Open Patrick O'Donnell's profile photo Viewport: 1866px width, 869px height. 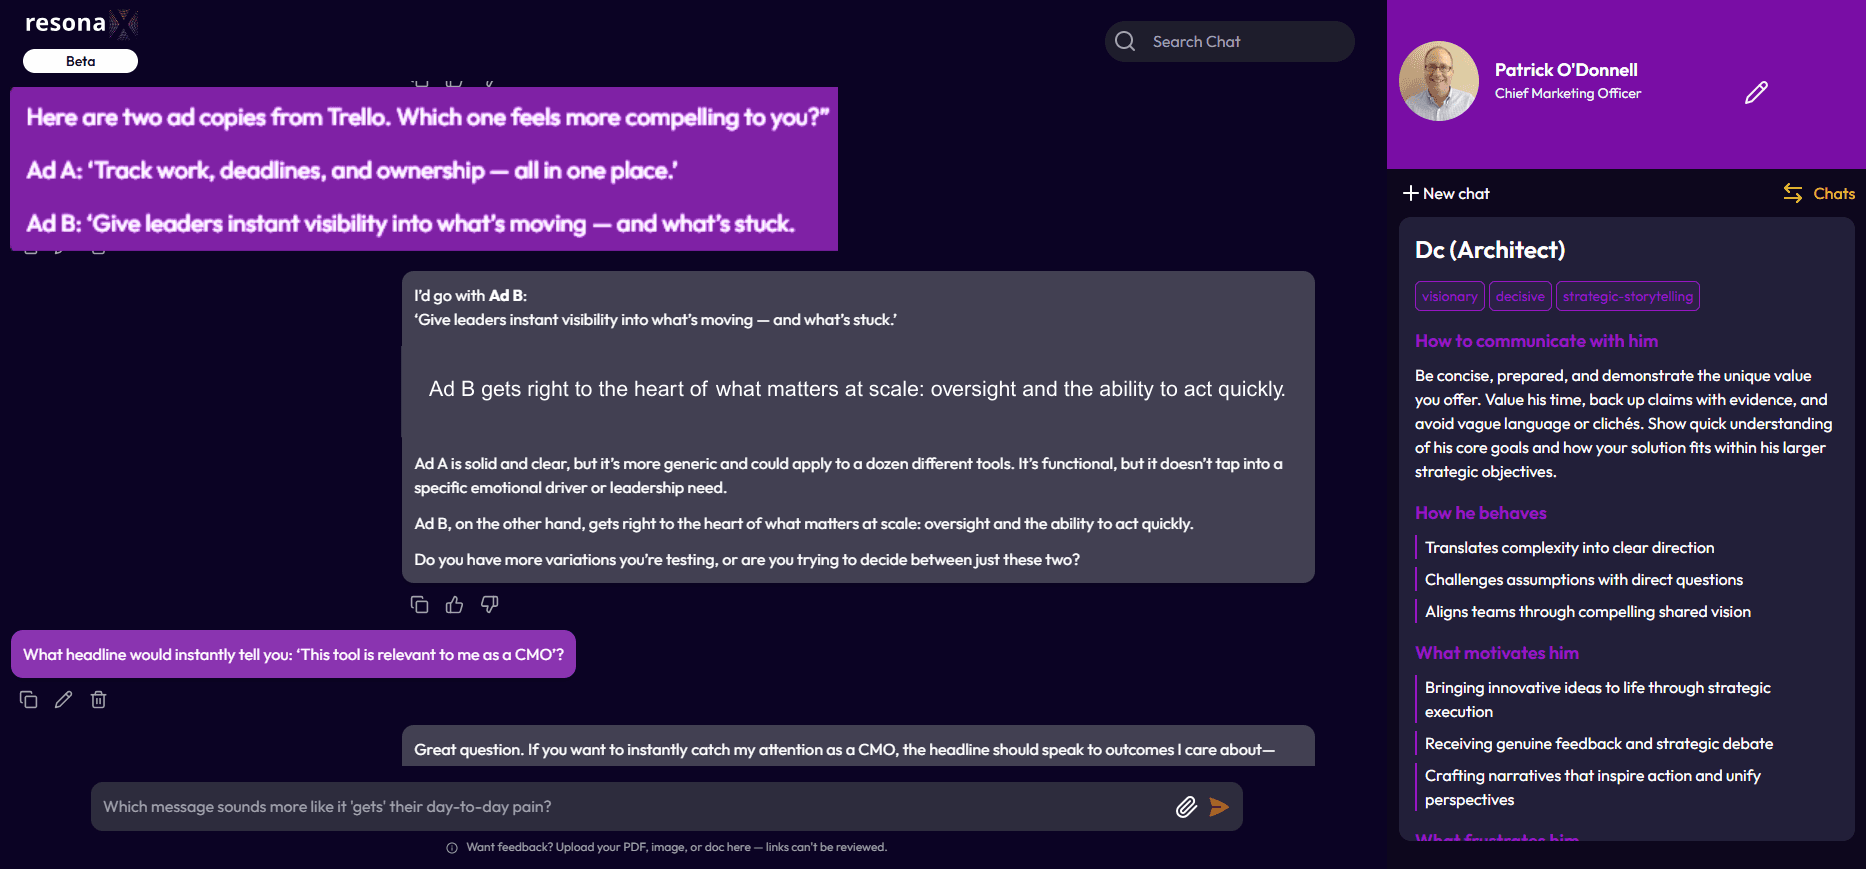coord(1438,81)
